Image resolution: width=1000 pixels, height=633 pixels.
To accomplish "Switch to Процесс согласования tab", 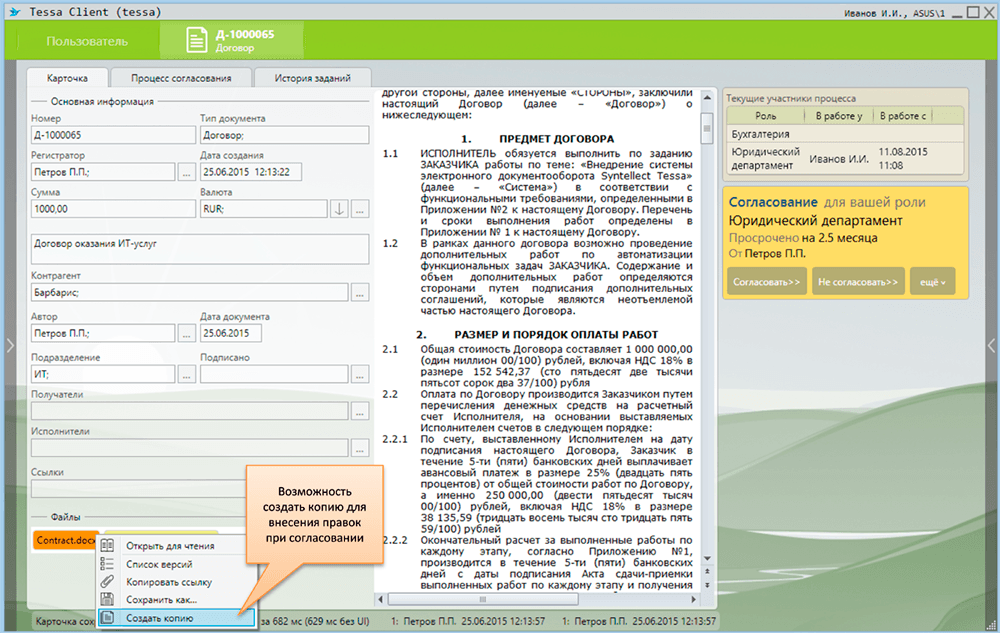I will (181, 78).
